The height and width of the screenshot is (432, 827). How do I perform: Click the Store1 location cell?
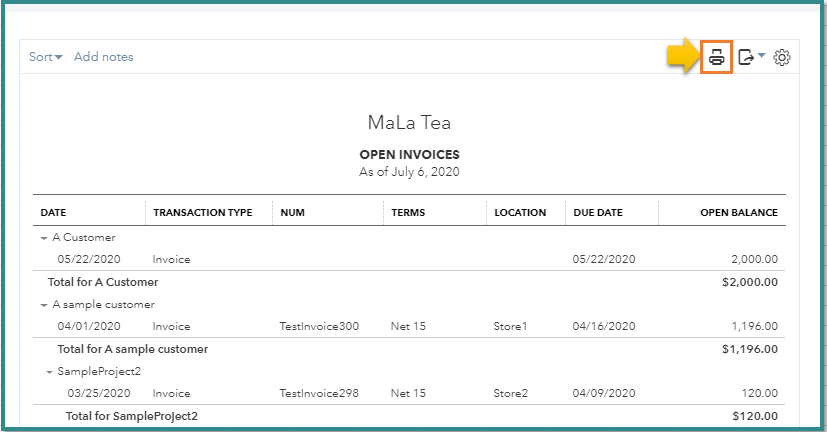[x=510, y=326]
